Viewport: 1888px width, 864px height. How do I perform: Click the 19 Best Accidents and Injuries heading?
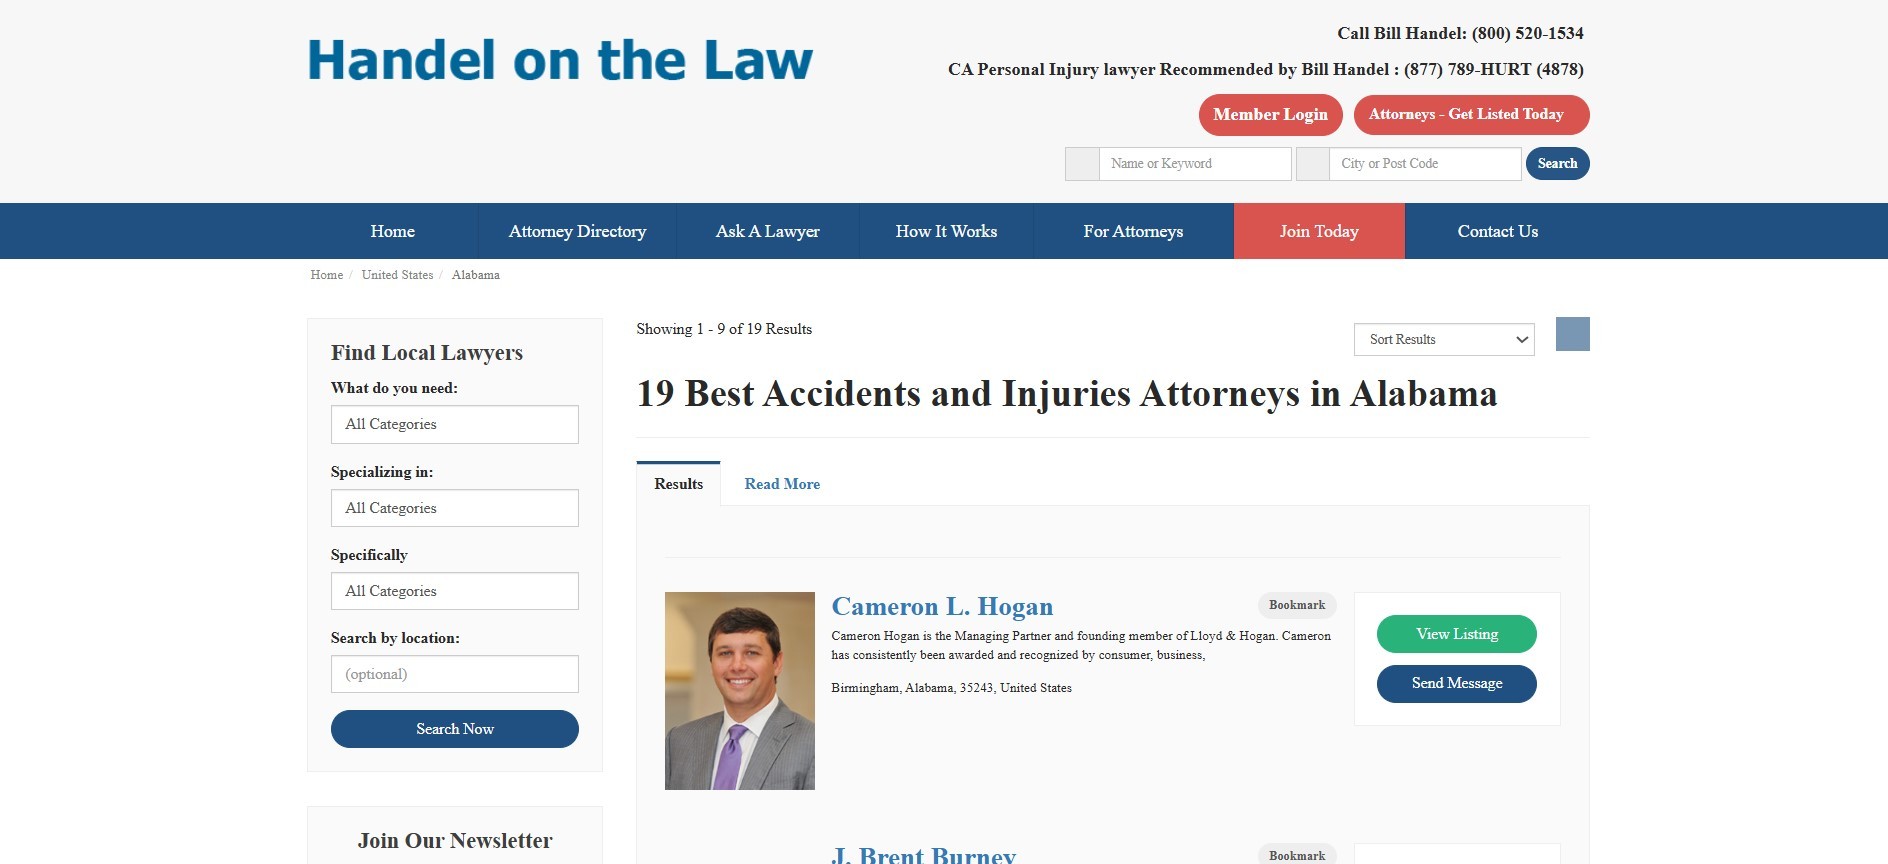pyautogui.click(x=1067, y=394)
